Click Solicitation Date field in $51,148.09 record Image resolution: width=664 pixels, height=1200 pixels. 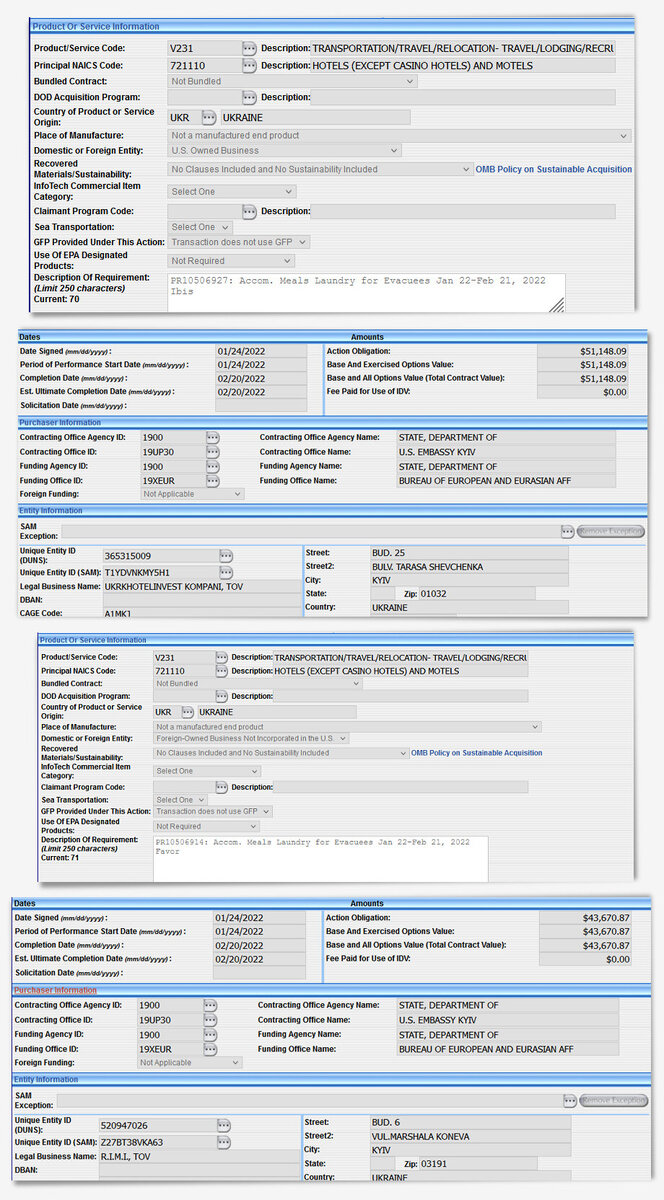pyautogui.click(x=261, y=406)
